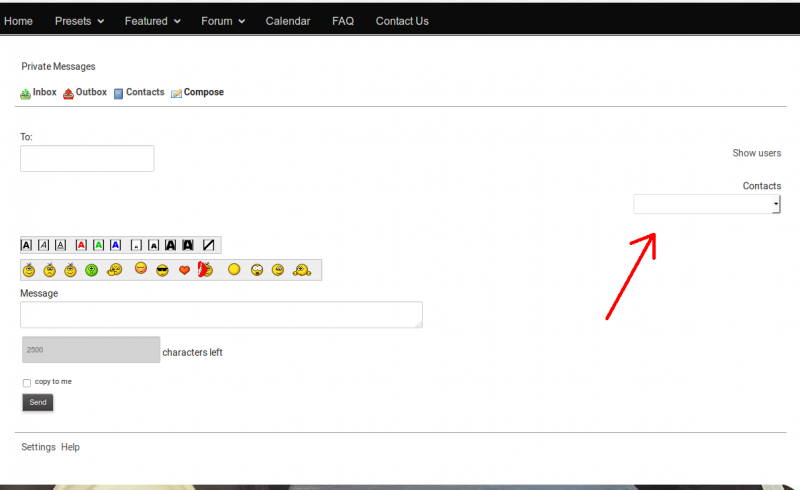This screenshot has height=490, width=800.
Task: Apply green text color formatting
Action: [99, 245]
